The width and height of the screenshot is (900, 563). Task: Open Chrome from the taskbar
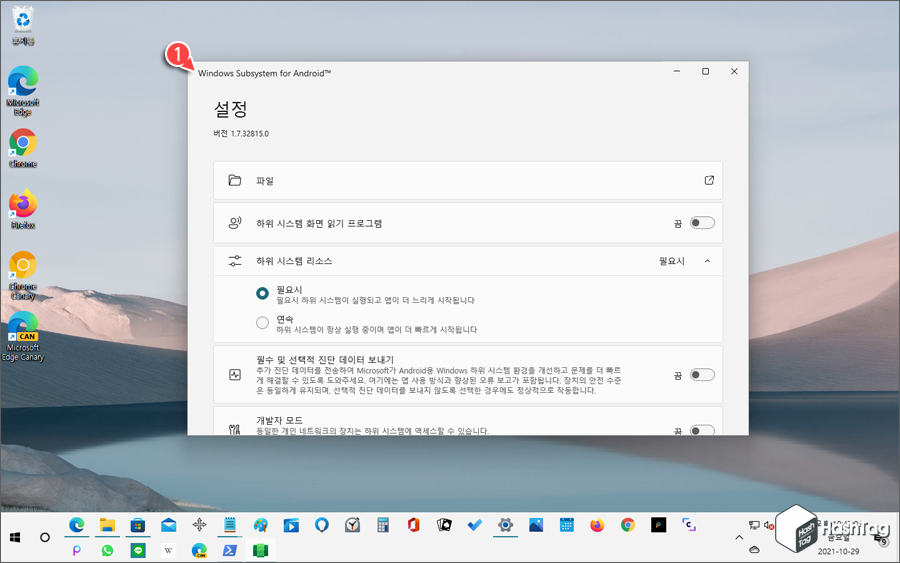pyautogui.click(x=628, y=525)
